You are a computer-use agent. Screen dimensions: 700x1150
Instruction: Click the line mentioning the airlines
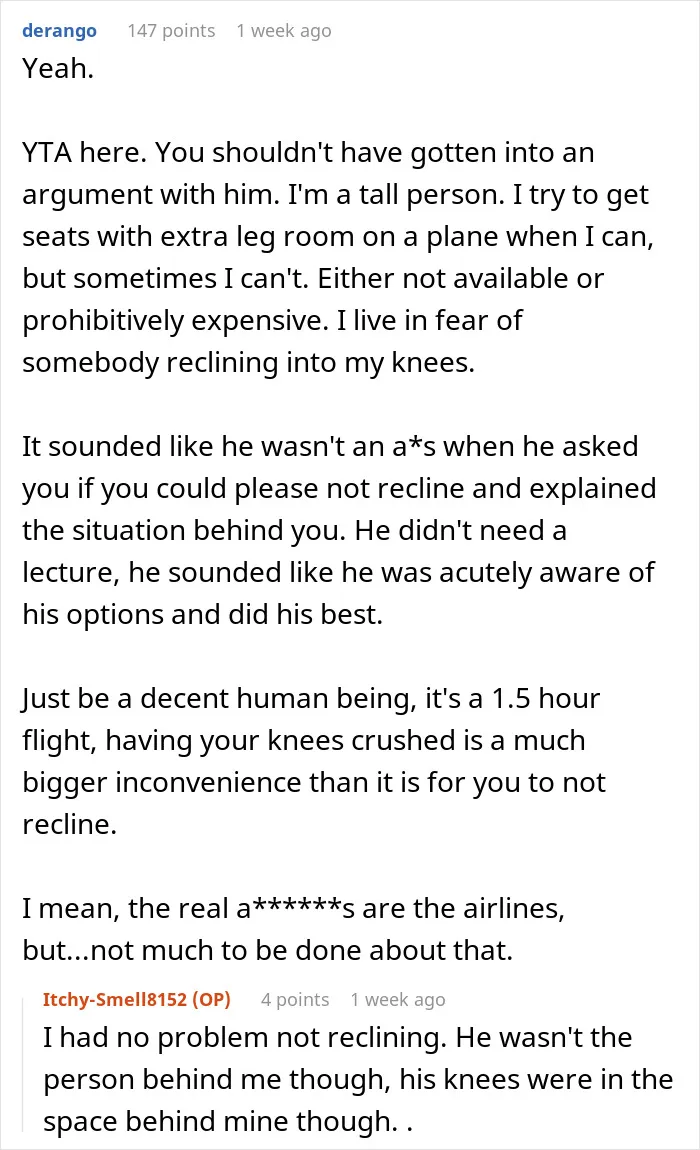[x=294, y=909]
